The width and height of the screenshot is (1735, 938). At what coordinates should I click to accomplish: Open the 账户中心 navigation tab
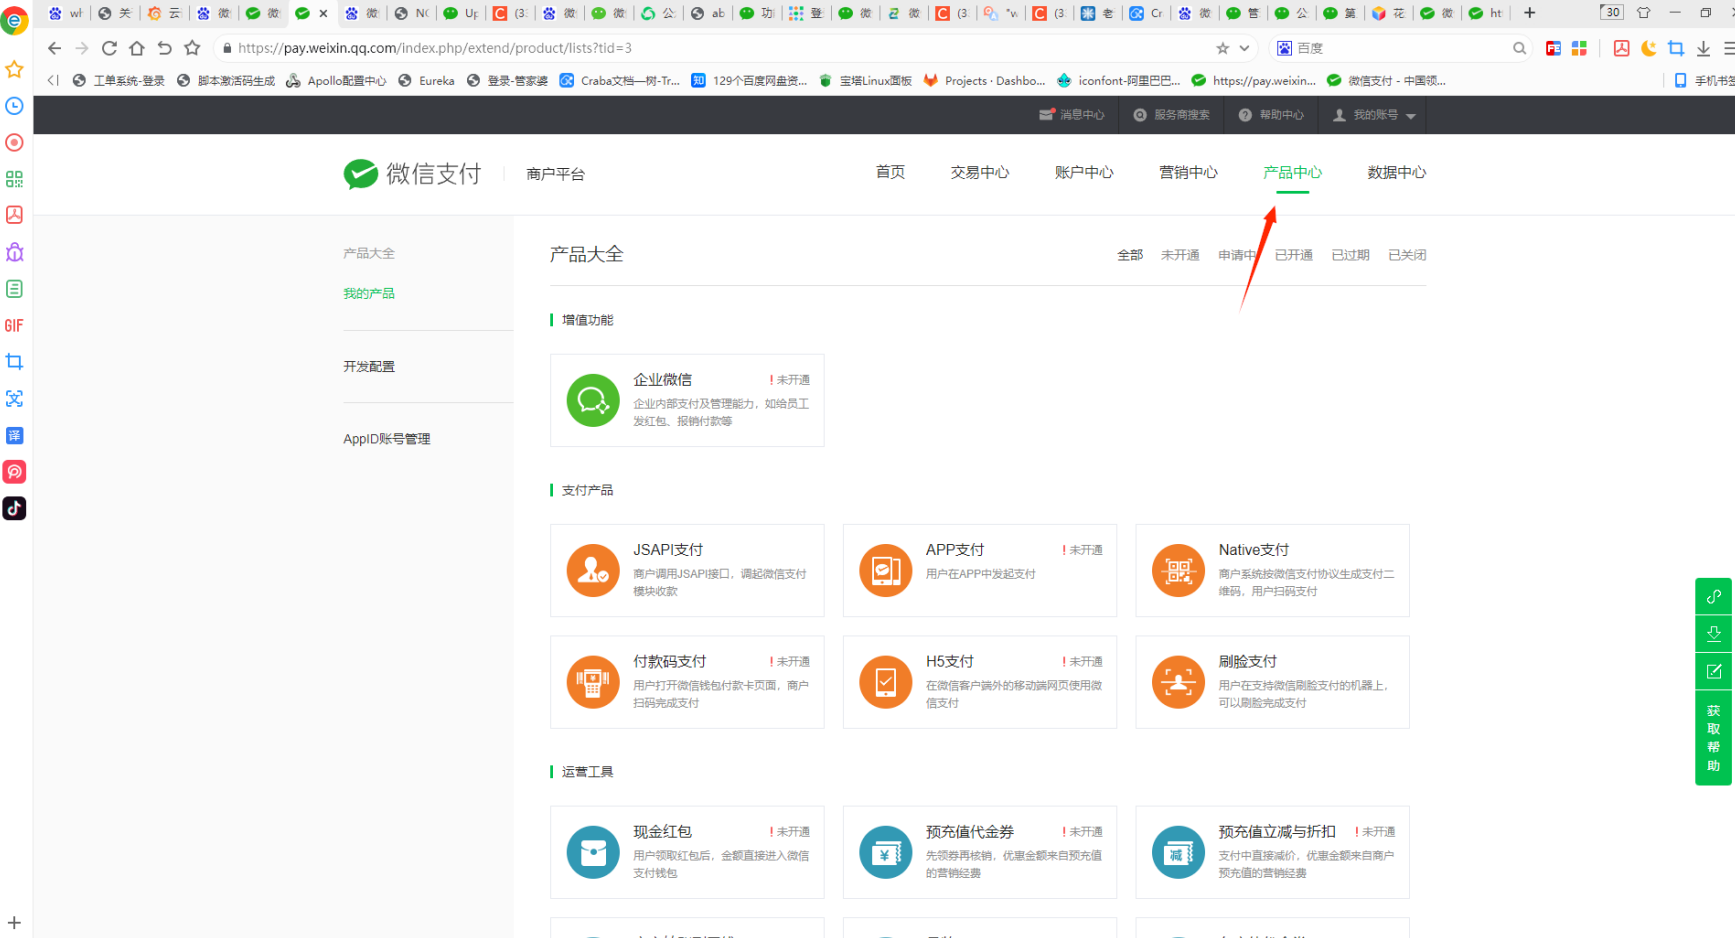coord(1083,172)
